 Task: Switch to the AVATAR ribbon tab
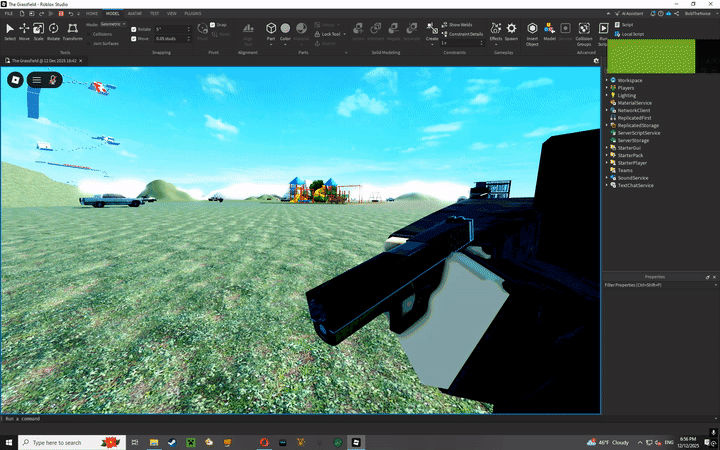pyautogui.click(x=135, y=14)
